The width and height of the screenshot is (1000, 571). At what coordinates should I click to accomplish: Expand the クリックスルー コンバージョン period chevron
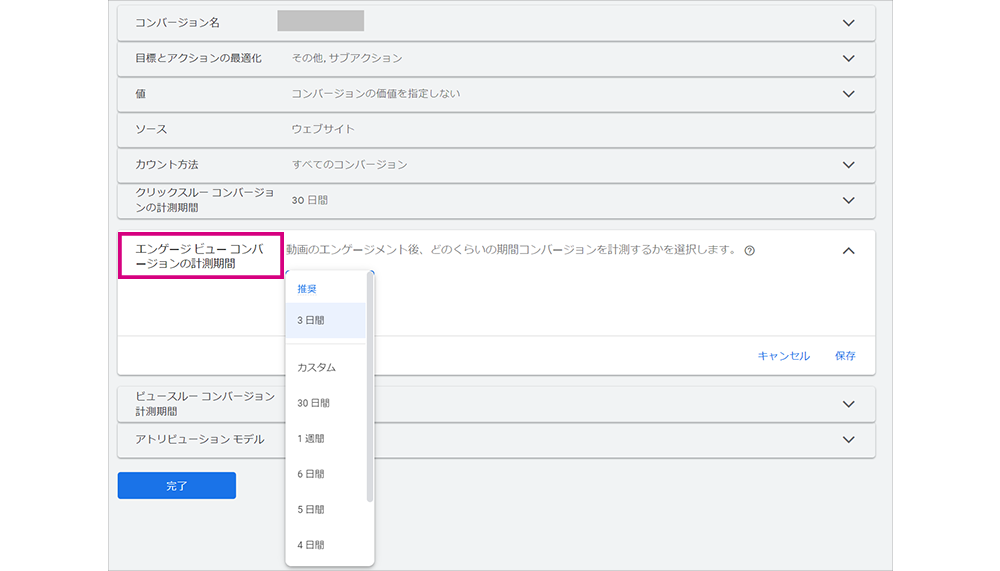pyautogui.click(x=848, y=200)
